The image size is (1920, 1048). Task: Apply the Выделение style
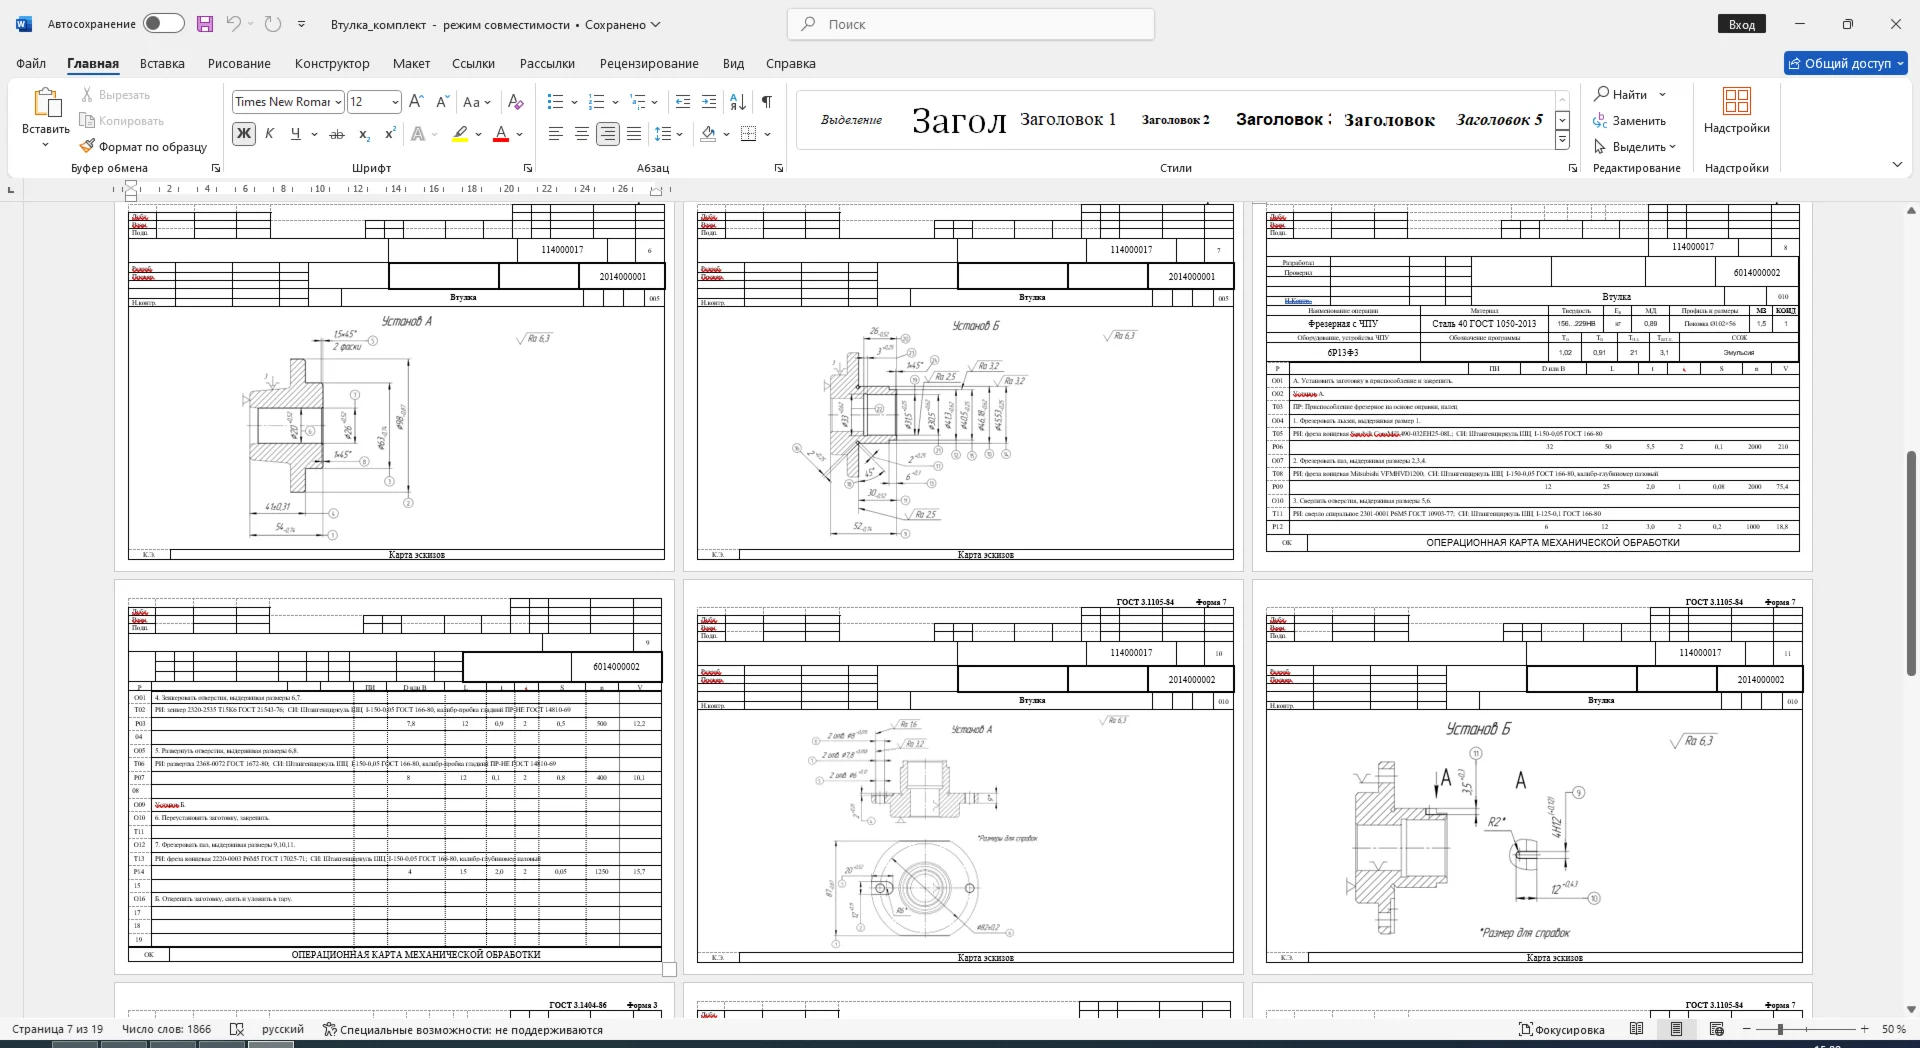tap(851, 119)
